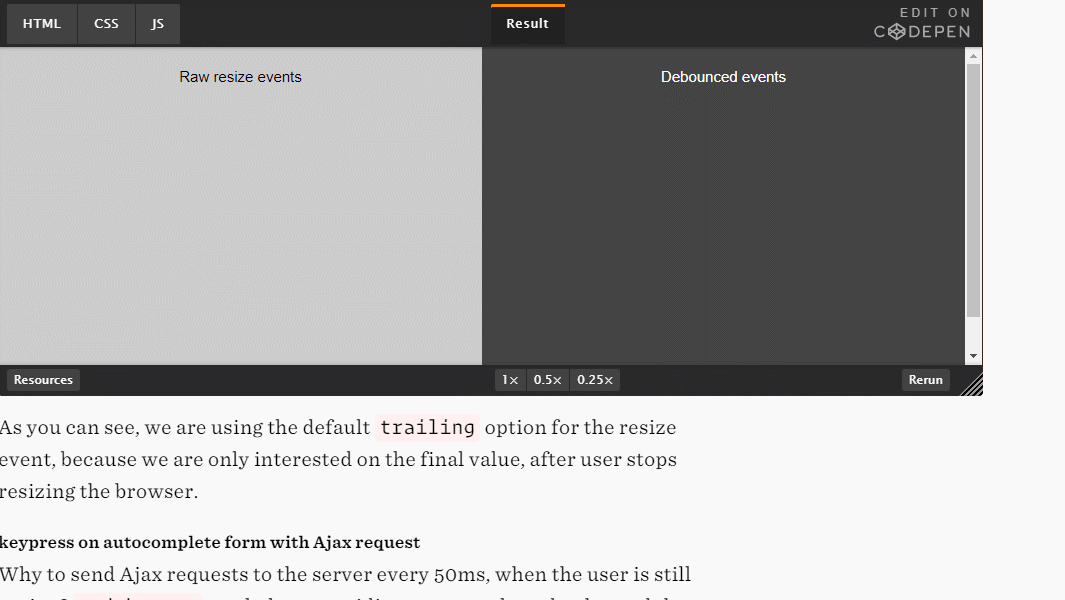Click the Raw resize events panel

pyautogui.click(x=240, y=206)
